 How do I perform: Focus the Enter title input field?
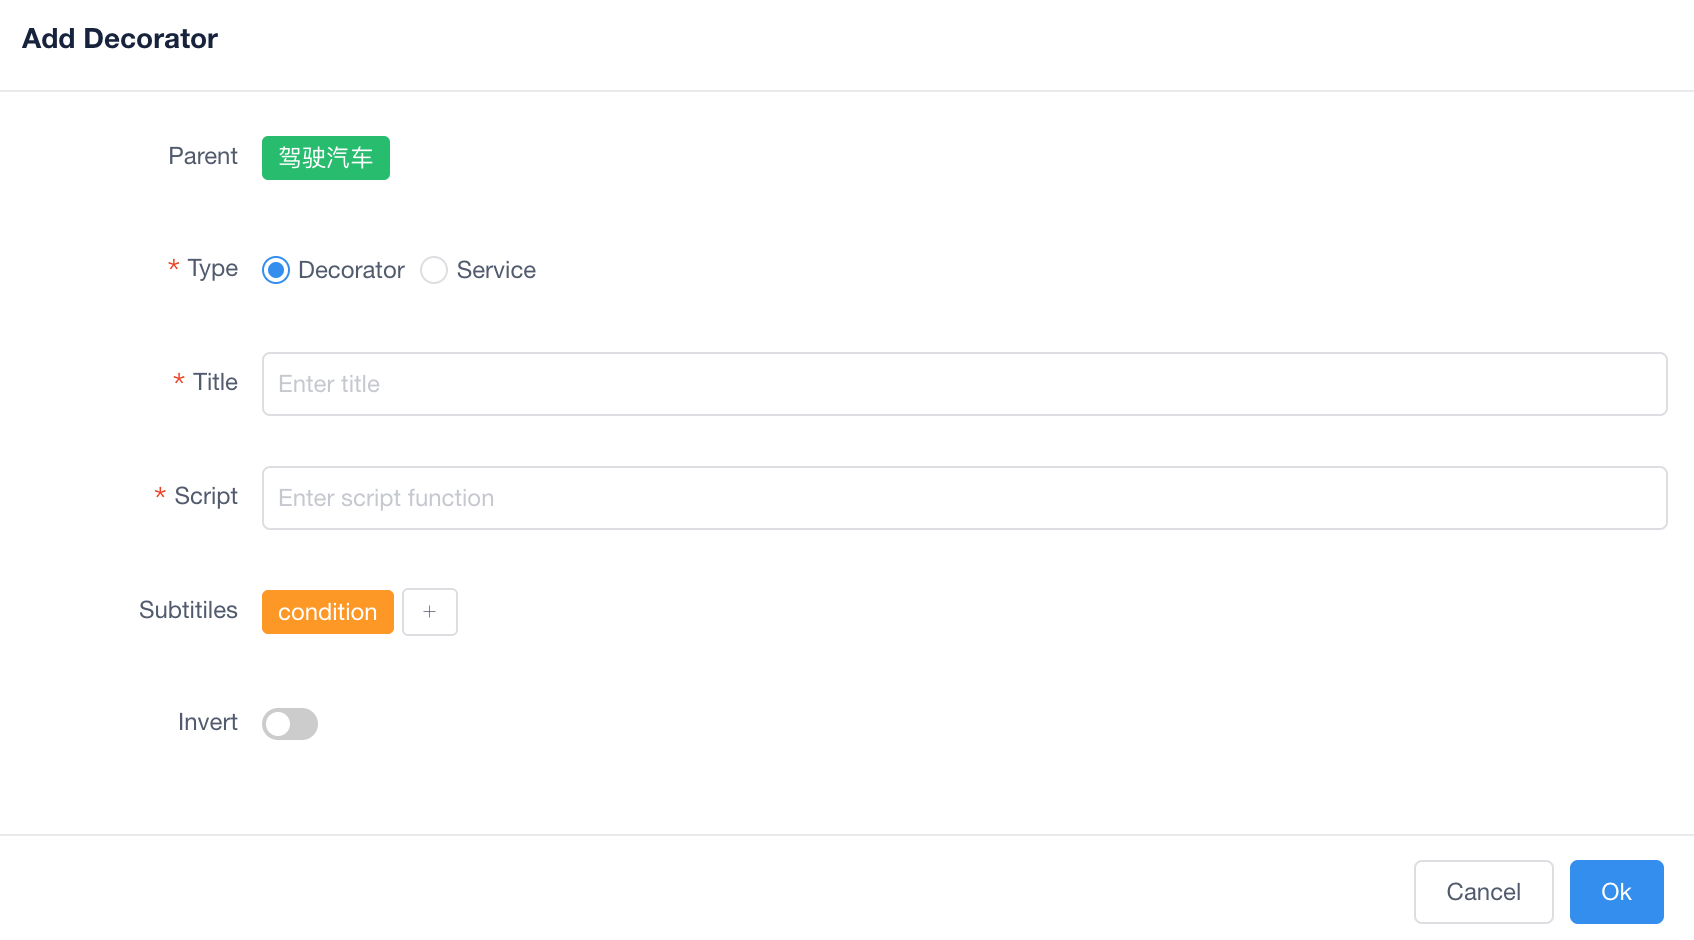tap(963, 384)
